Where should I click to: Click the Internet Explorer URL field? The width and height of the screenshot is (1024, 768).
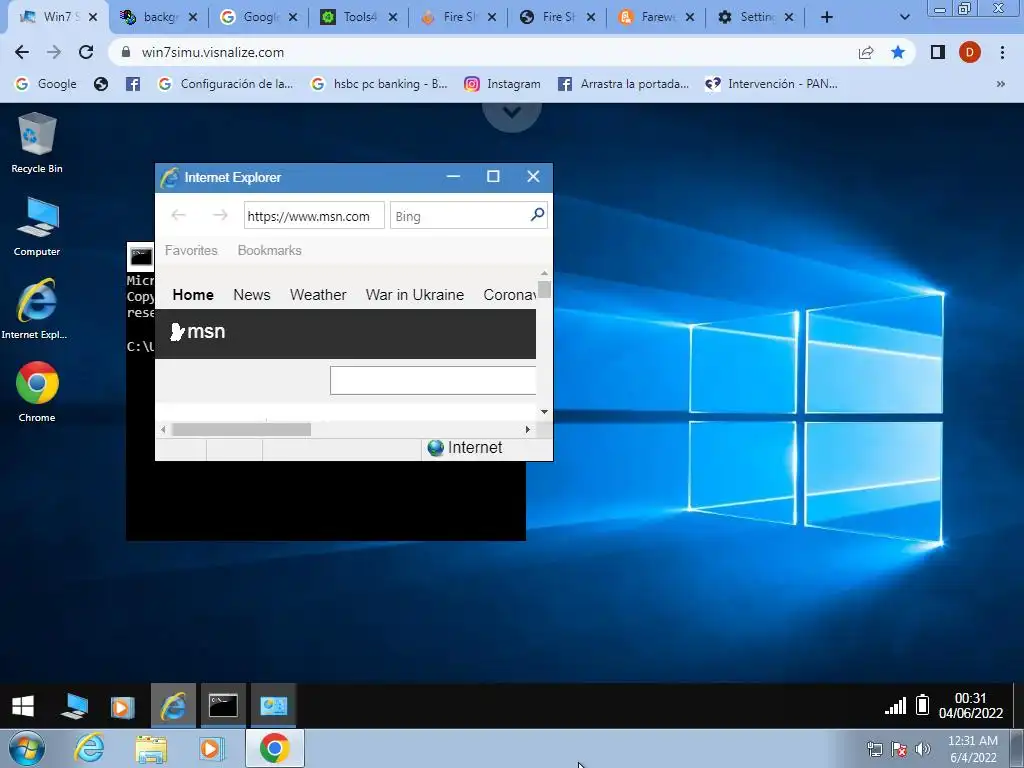314,216
